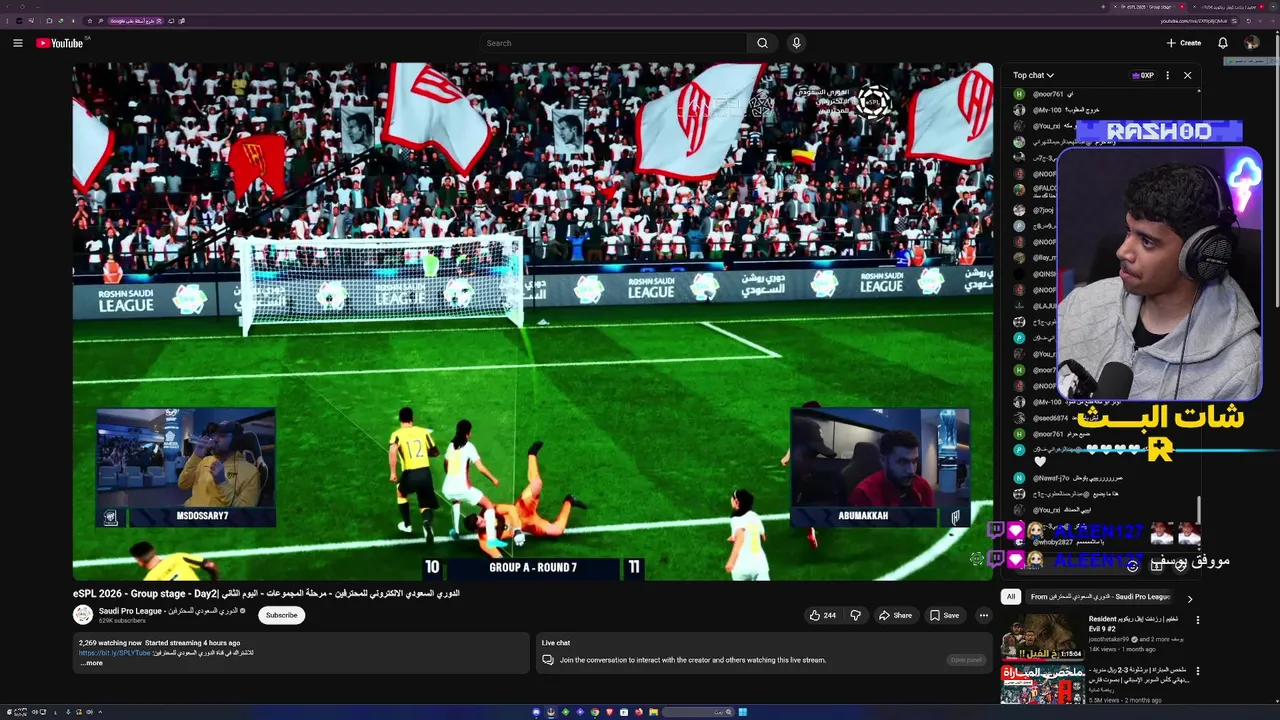
Task: Start voice search with microphone icon
Action: [x=796, y=43]
